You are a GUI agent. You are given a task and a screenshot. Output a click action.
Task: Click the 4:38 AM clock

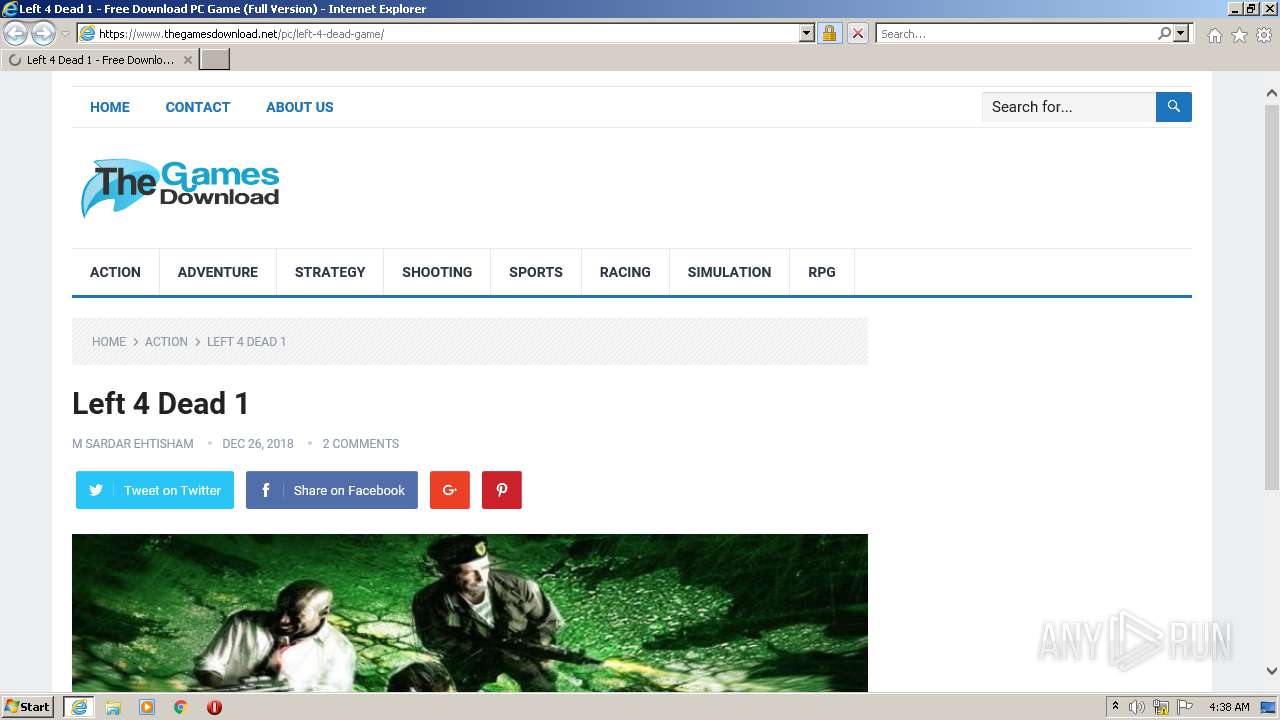[1229, 707]
